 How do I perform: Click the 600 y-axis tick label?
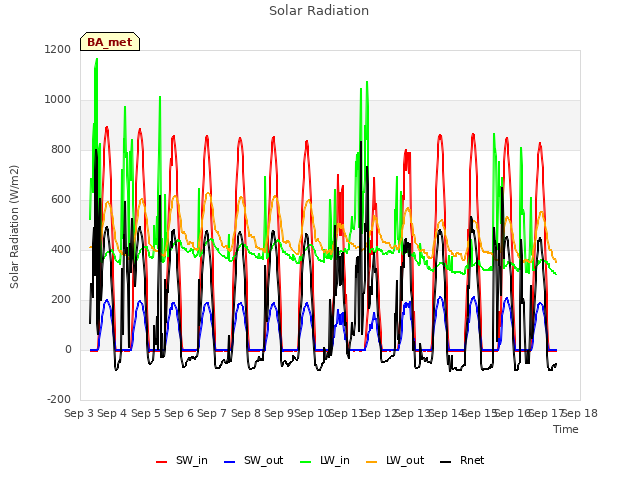coord(61,200)
